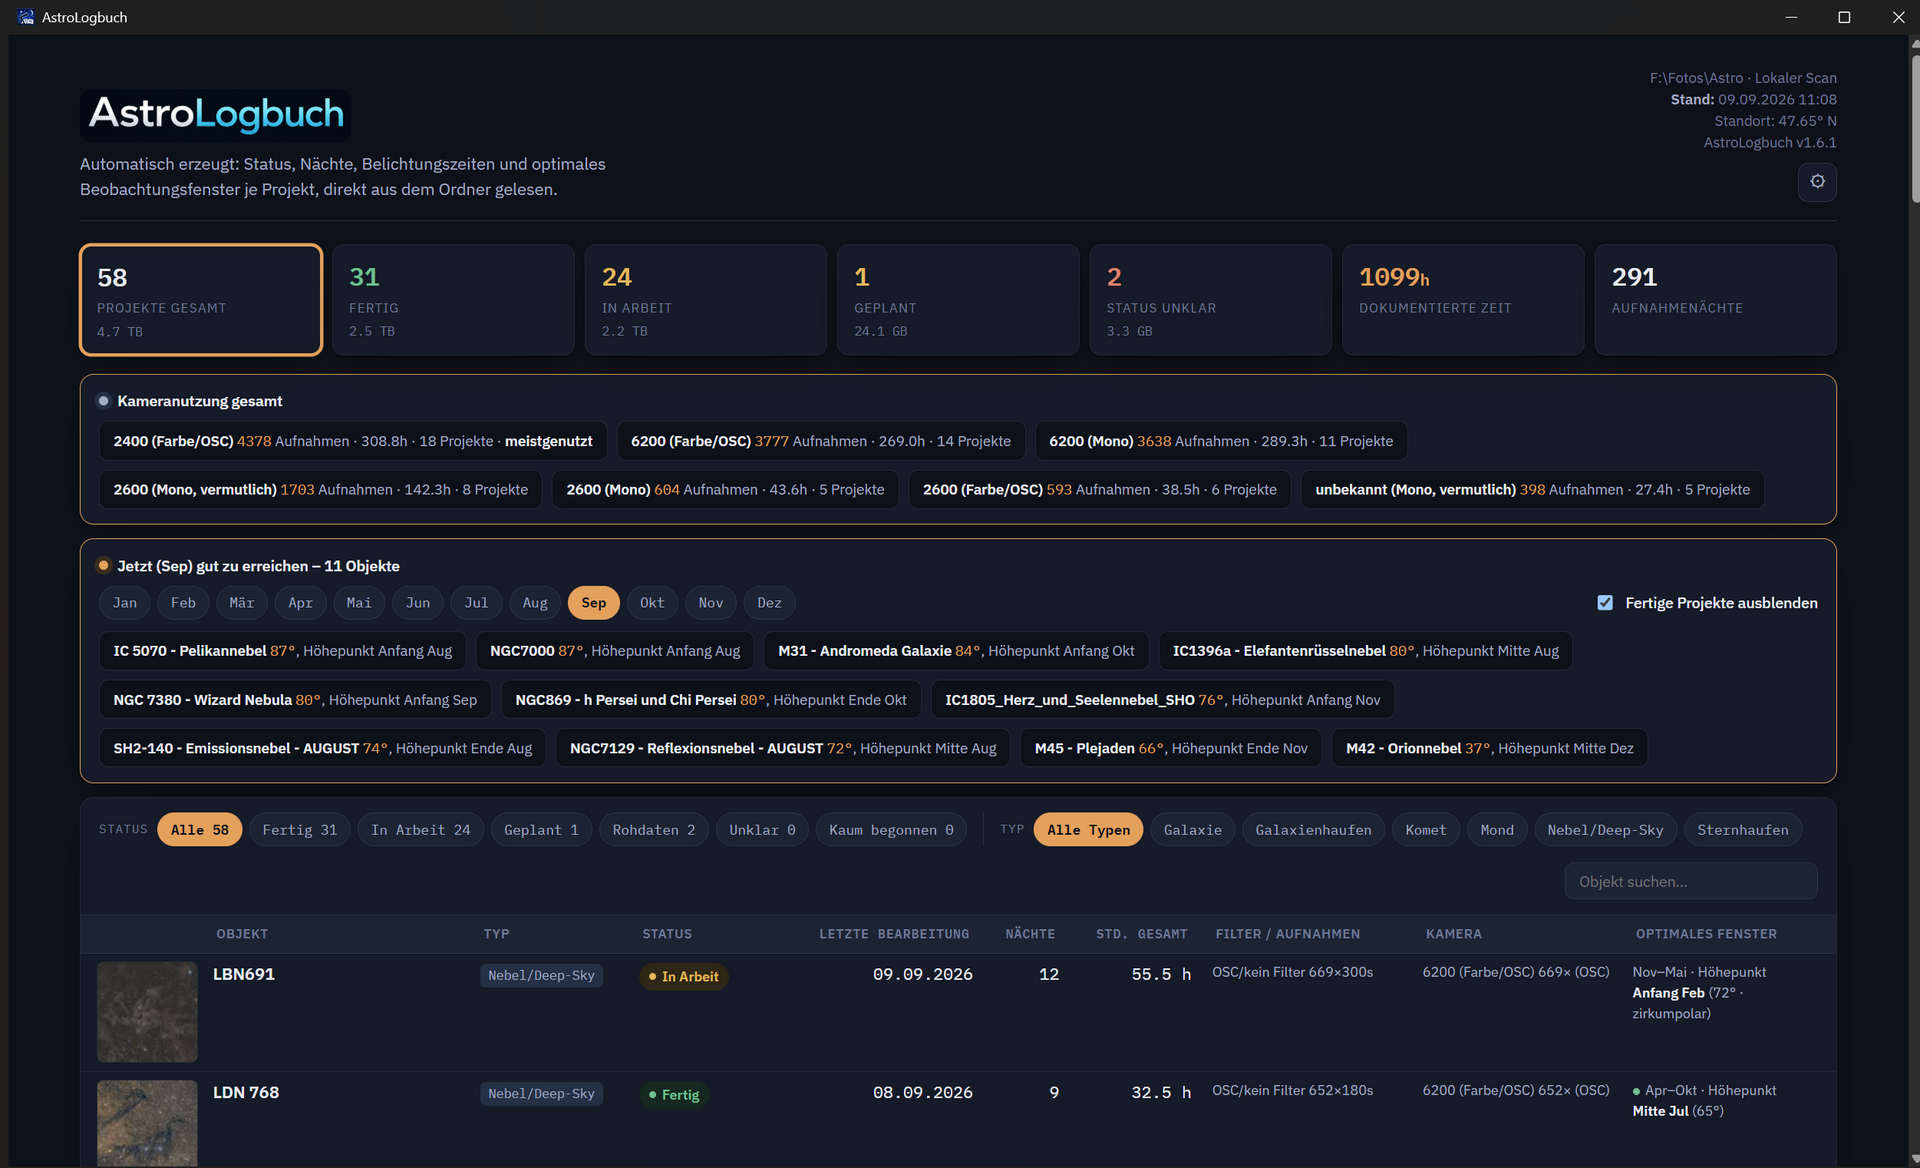
Task: Click the 'In Arbeit' badge of LBN691
Action: [x=684, y=977]
